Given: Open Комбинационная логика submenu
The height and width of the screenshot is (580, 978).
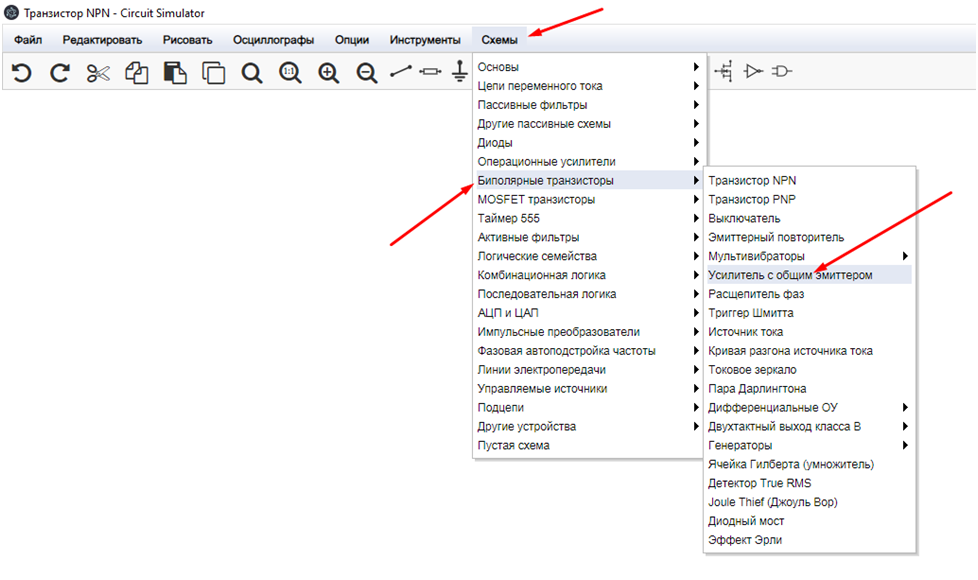Looking at the screenshot, I should click(588, 275).
